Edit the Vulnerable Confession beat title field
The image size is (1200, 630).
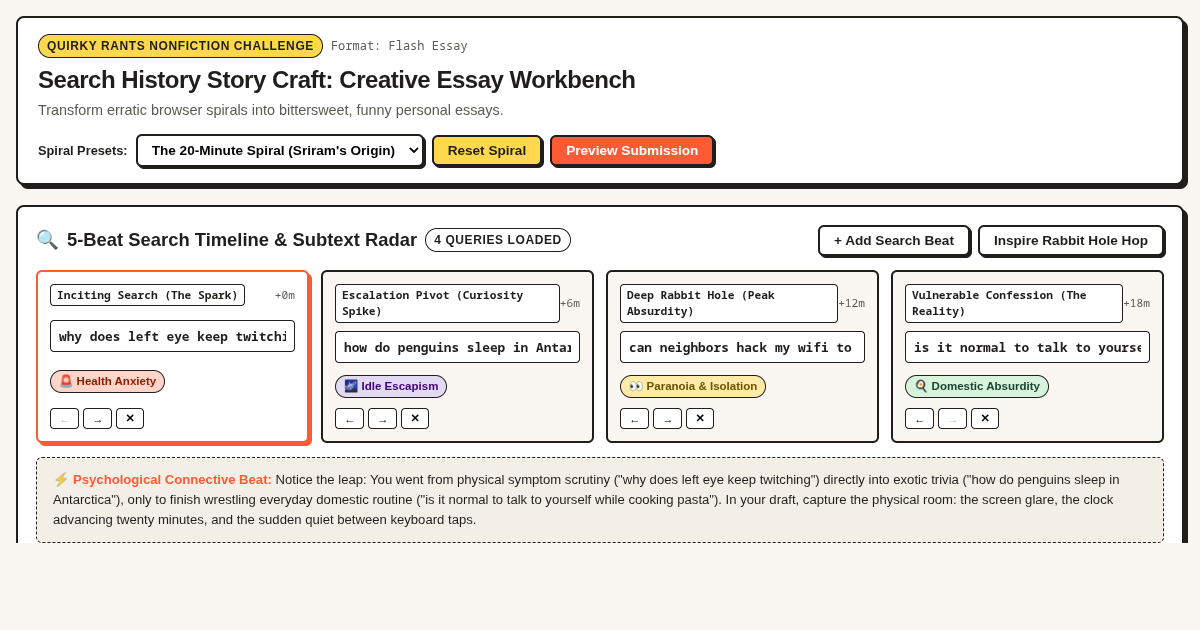click(x=1014, y=303)
